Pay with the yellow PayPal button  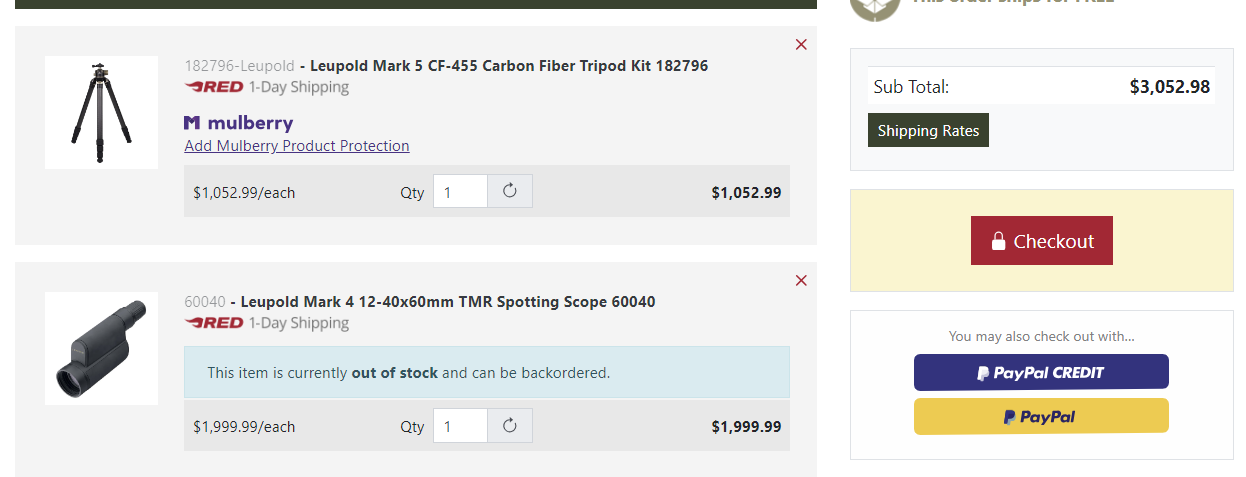pos(1041,416)
